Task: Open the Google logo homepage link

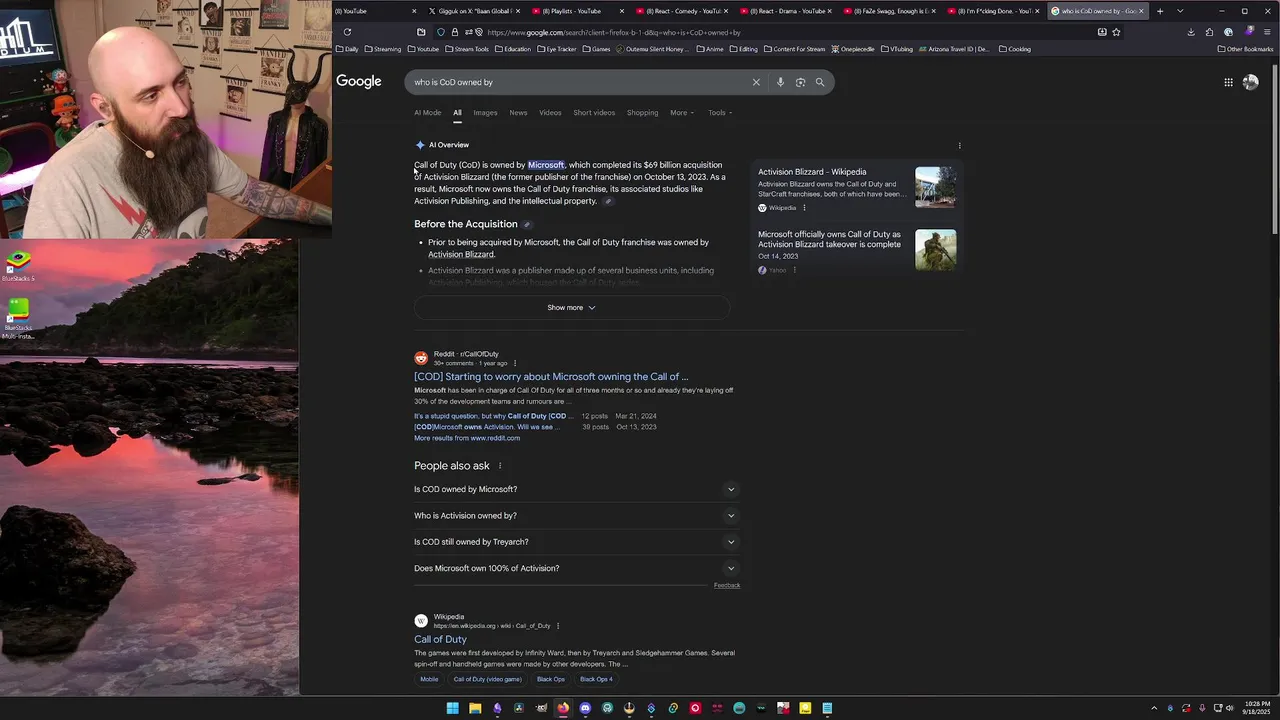Action: [358, 82]
